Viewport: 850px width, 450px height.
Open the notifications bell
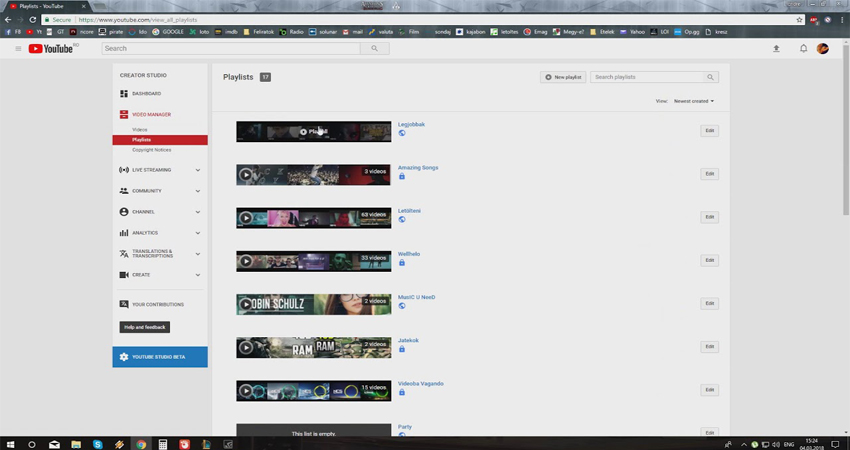click(803, 49)
